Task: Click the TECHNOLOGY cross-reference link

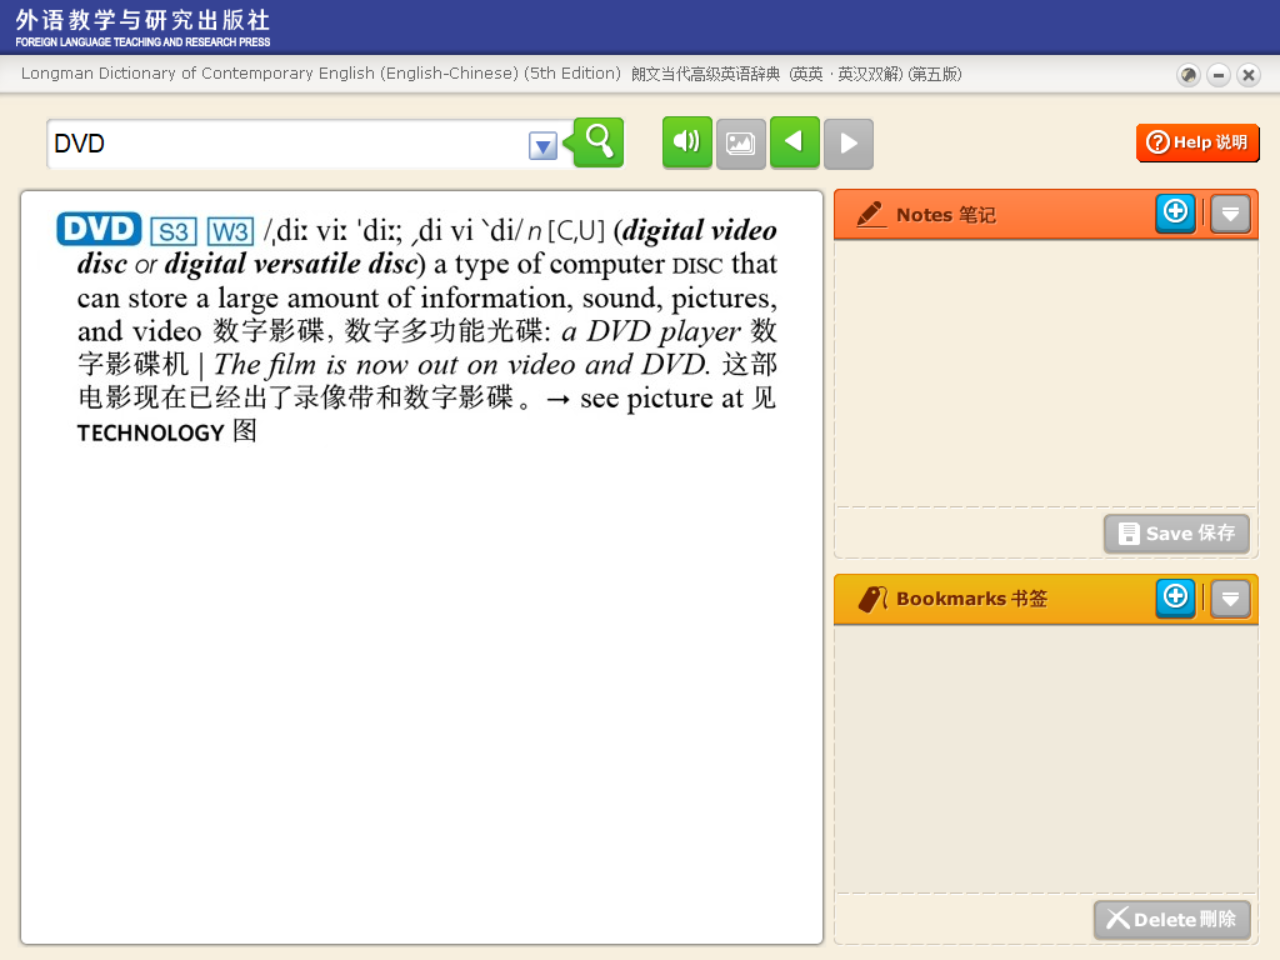Action: coord(150,433)
